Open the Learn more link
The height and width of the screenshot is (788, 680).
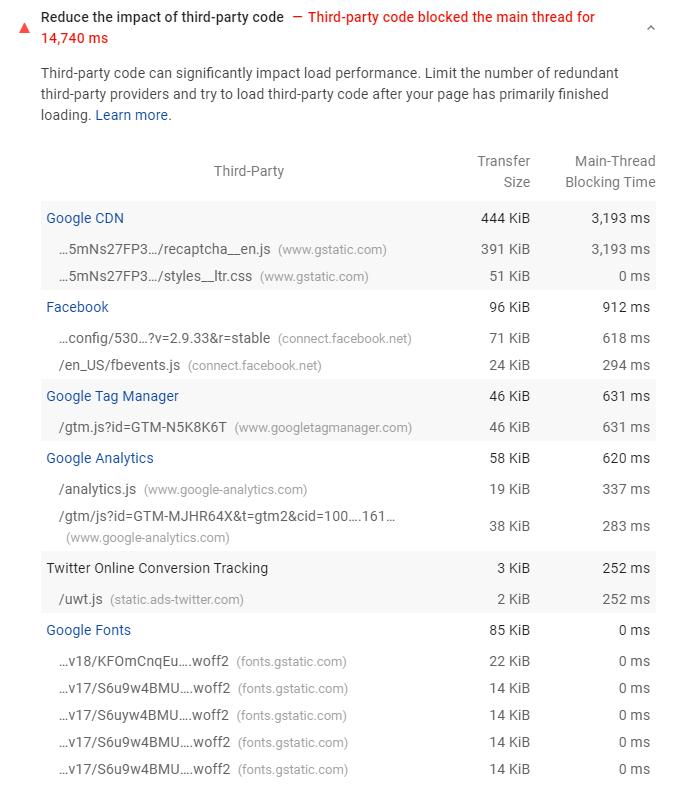coord(132,115)
